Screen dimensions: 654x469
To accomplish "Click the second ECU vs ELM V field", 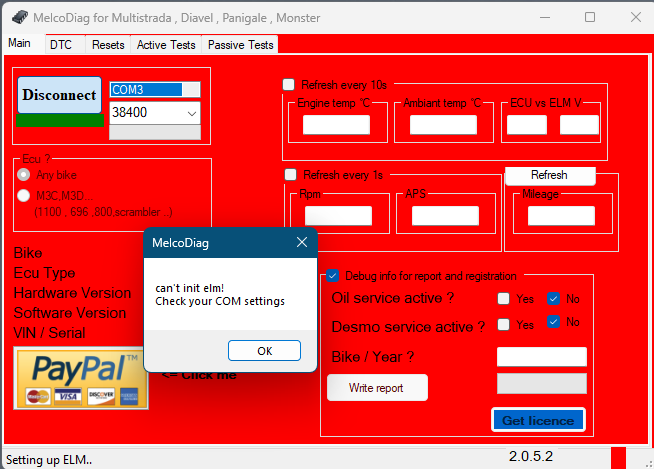I will click(579, 125).
